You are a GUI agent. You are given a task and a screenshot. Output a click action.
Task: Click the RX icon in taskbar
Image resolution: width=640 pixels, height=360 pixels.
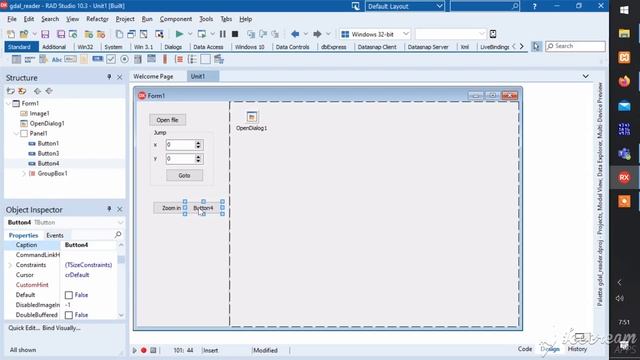click(624, 178)
